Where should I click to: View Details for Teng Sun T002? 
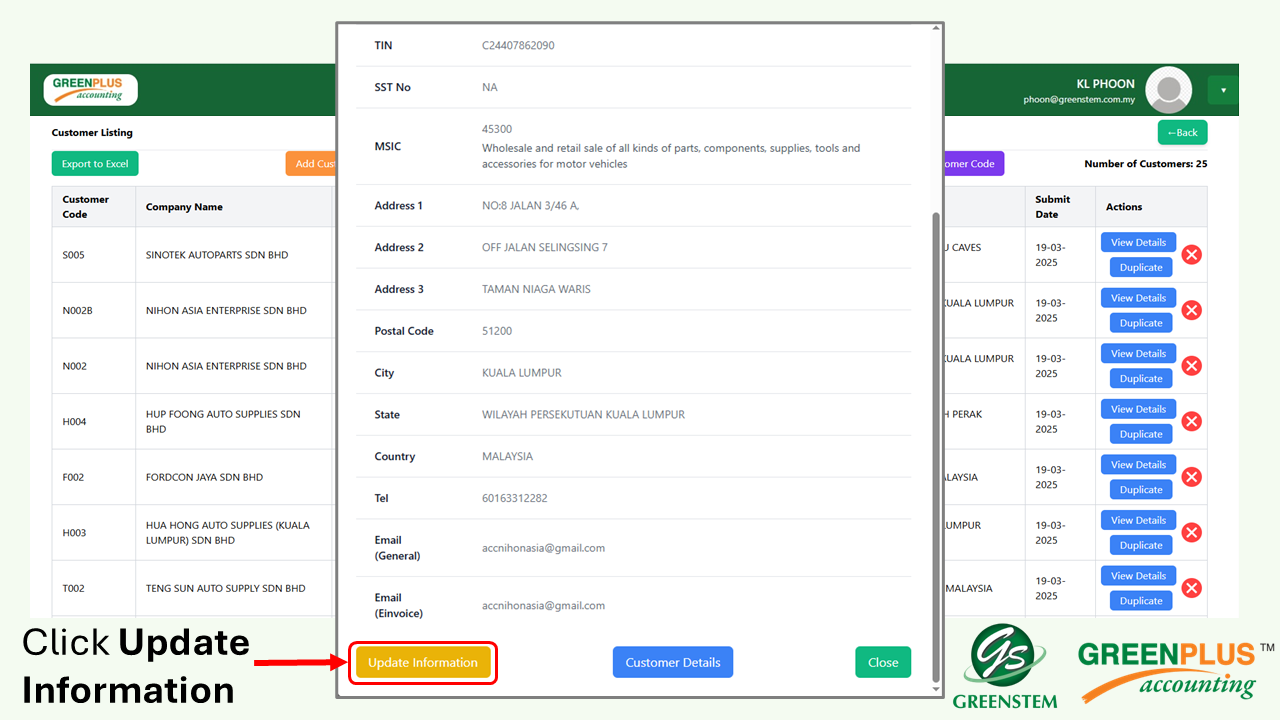(1138, 575)
